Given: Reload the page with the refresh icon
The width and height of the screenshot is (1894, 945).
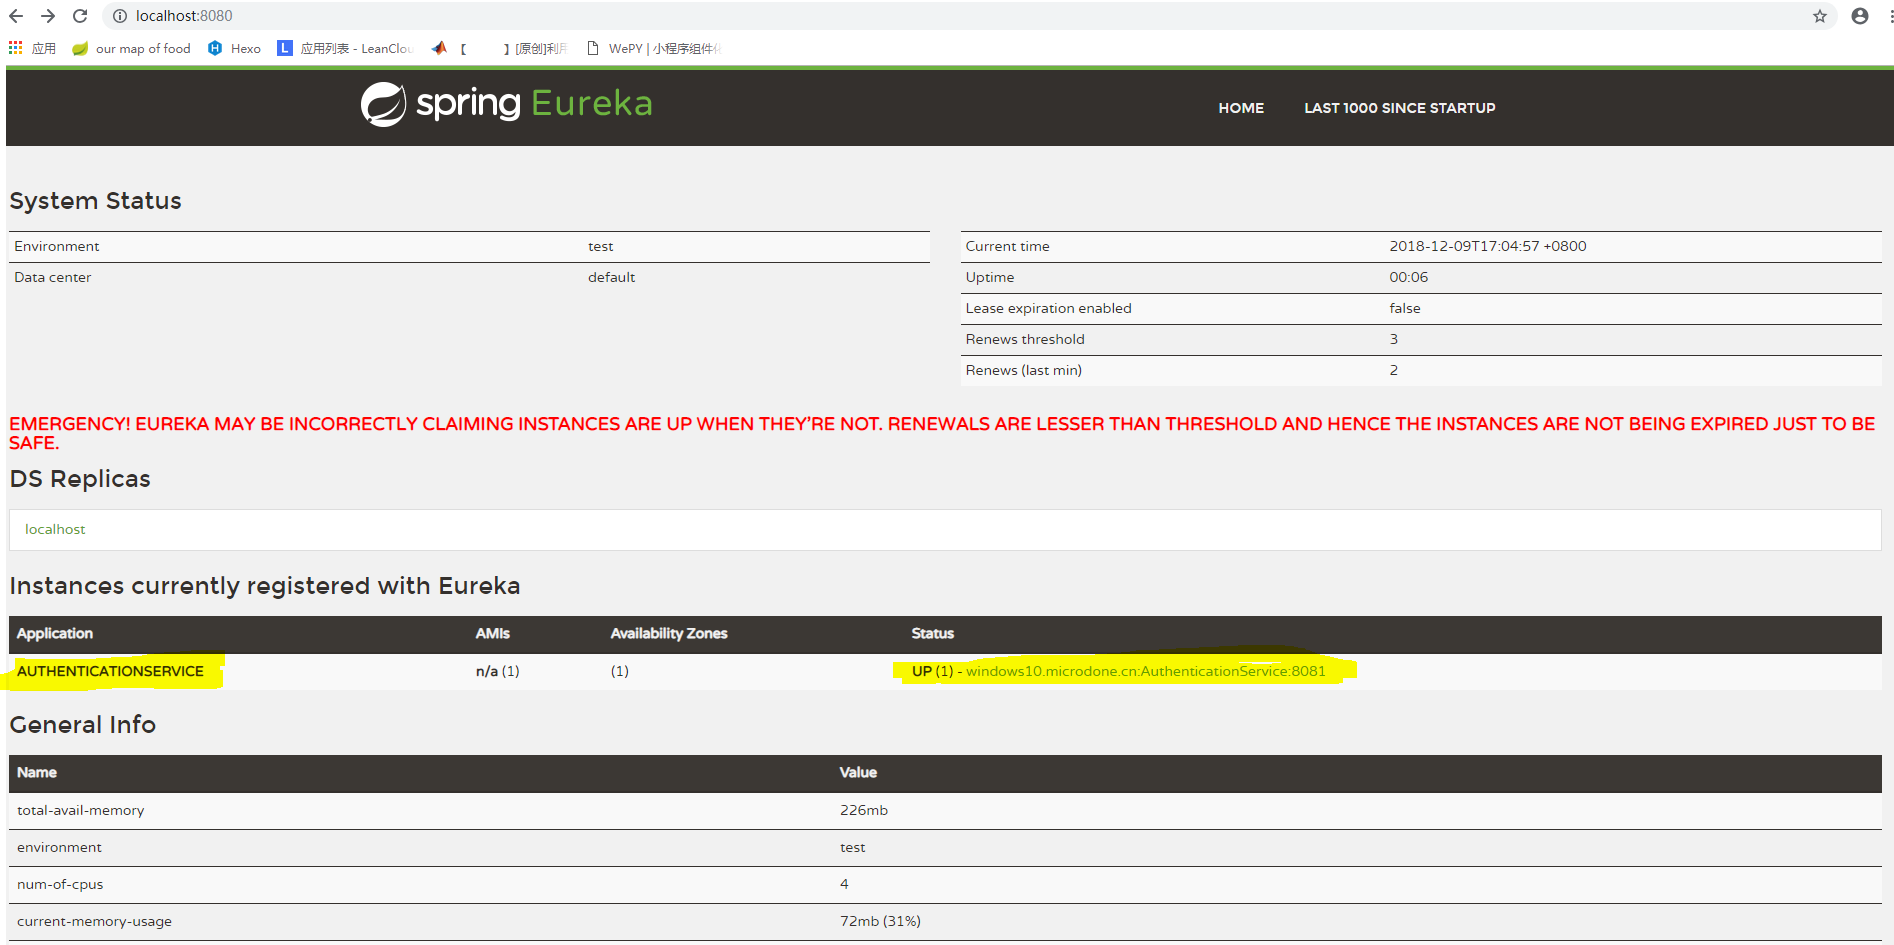Looking at the screenshot, I should click(x=80, y=16).
